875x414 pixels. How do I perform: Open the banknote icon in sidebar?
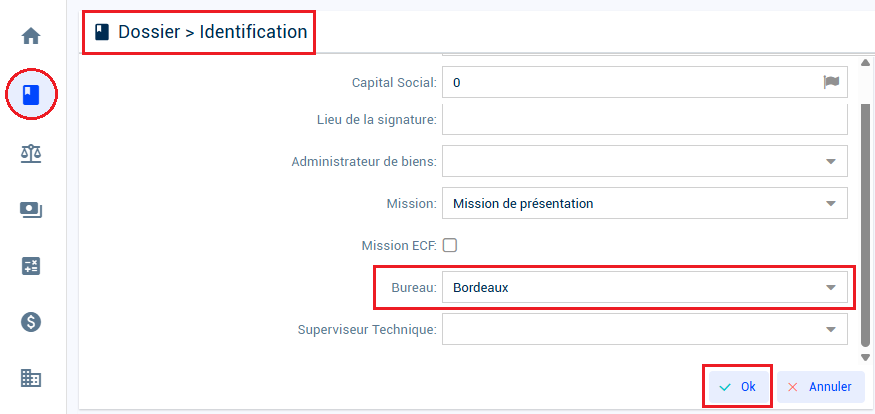point(31,210)
